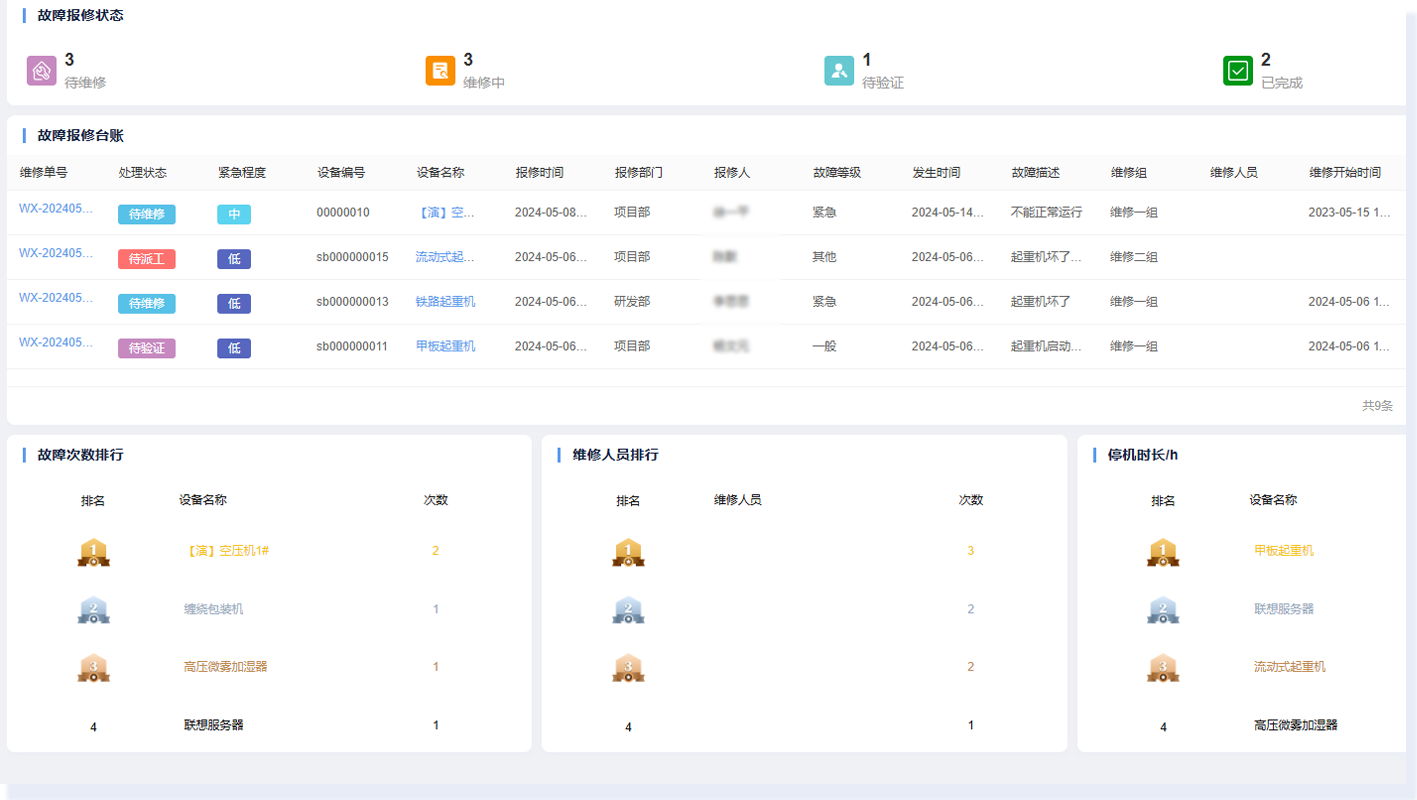Click 联想服务器 in the 故障次数排行 list
Image resolution: width=1417 pixels, height=800 pixels.
(x=214, y=725)
